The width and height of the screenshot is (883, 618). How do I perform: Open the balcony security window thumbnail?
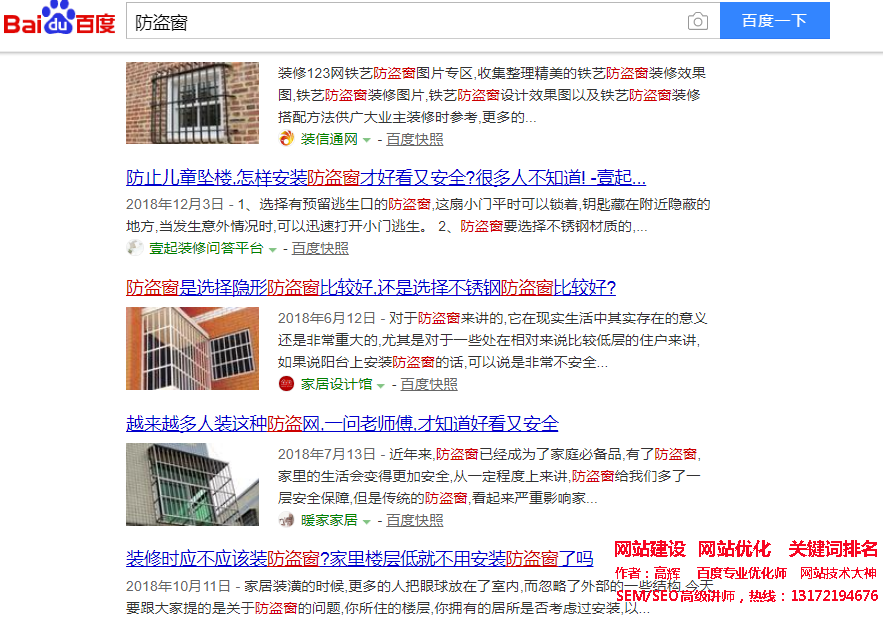192,348
